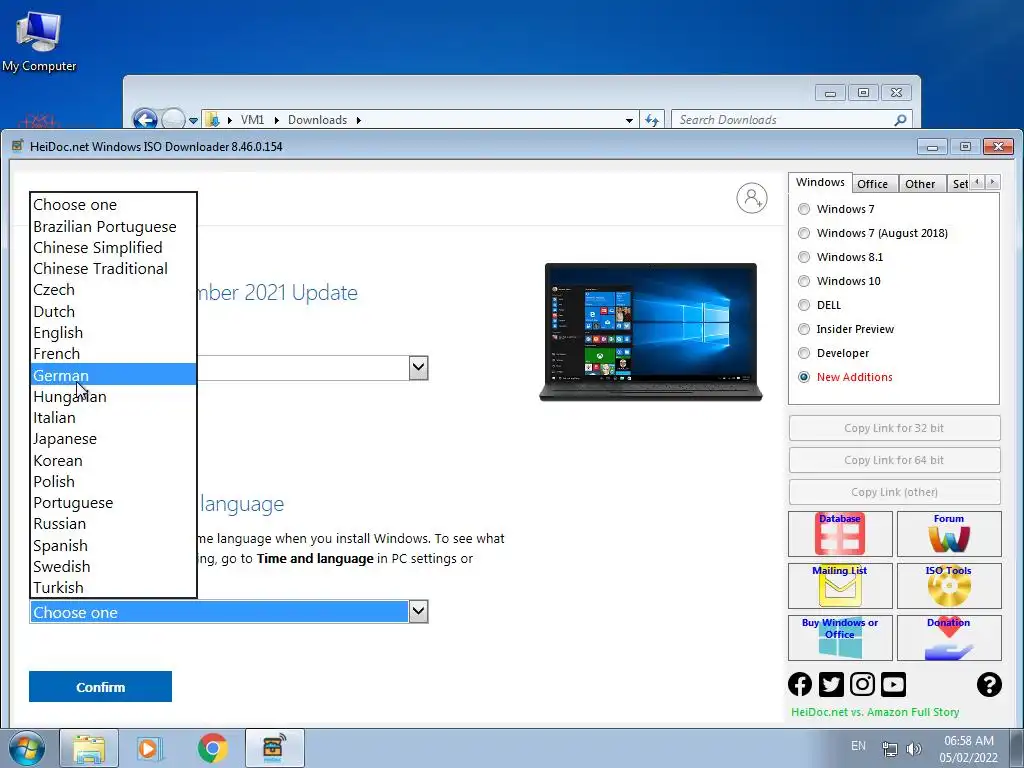Select the Windows 8.1 radio button
The image size is (1024, 768).
804,257
